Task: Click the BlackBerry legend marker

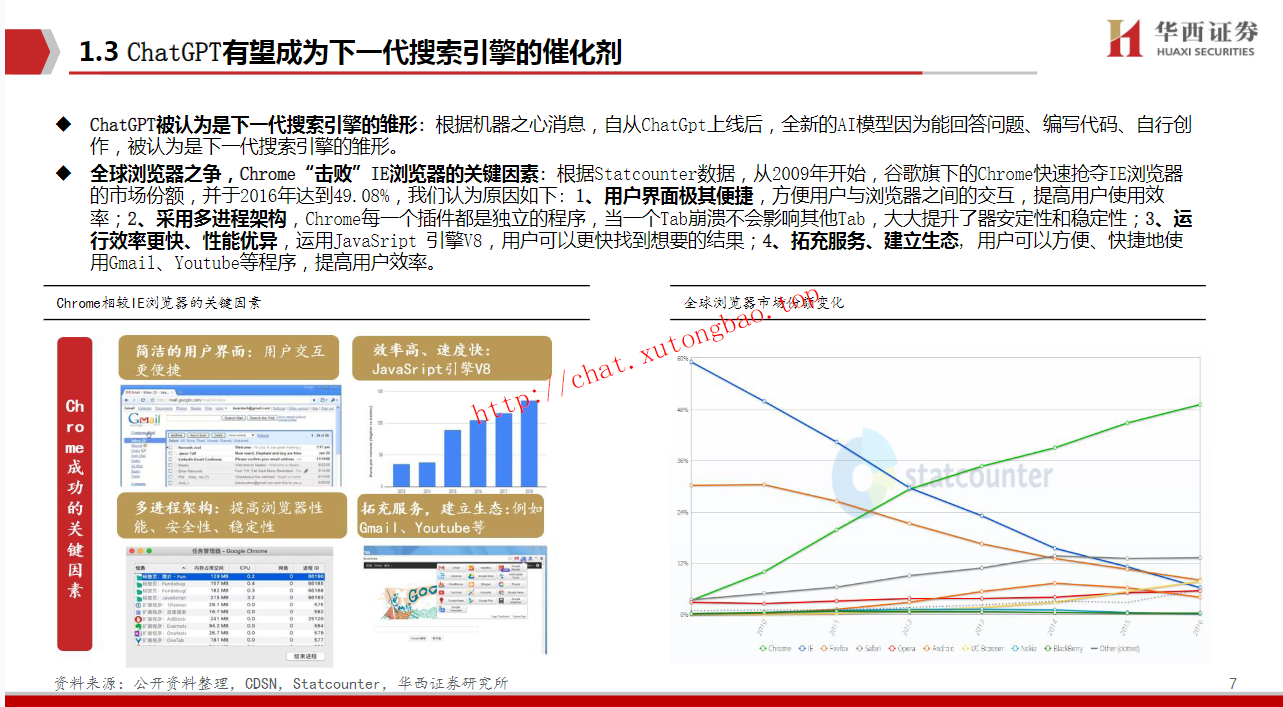Action: 1049,648
